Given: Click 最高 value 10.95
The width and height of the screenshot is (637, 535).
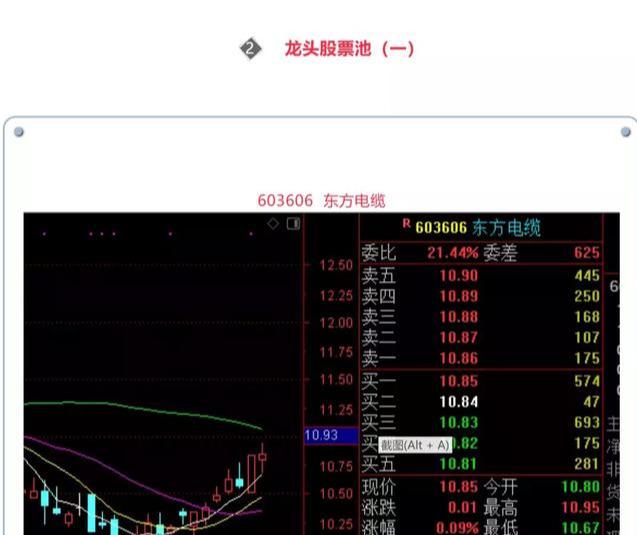Looking at the screenshot, I should coord(581,507).
